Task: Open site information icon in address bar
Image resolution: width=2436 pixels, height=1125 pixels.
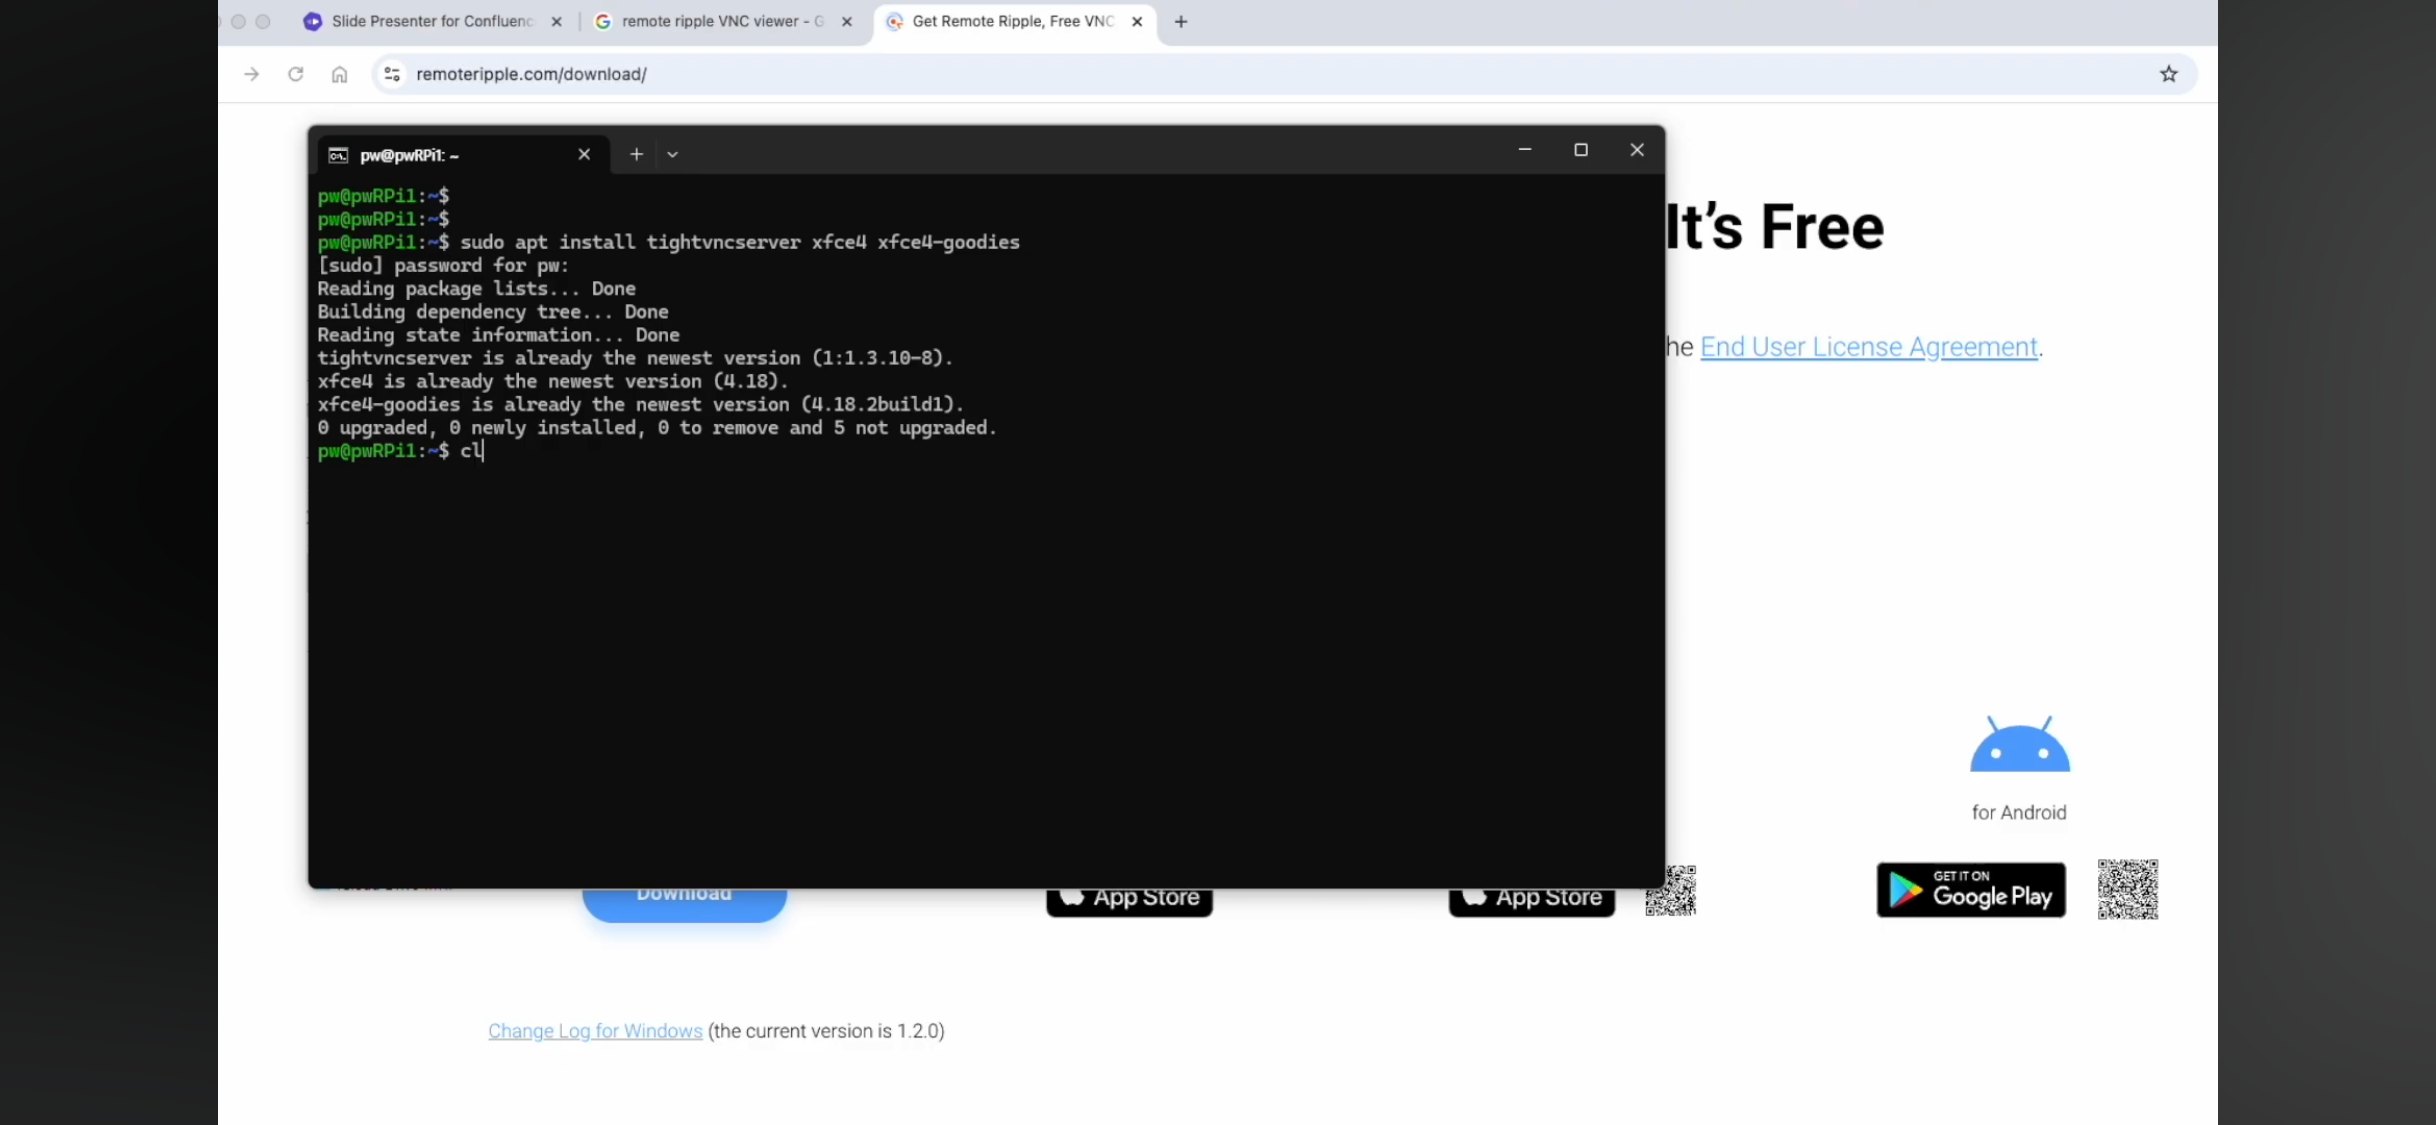Action: 392,74
